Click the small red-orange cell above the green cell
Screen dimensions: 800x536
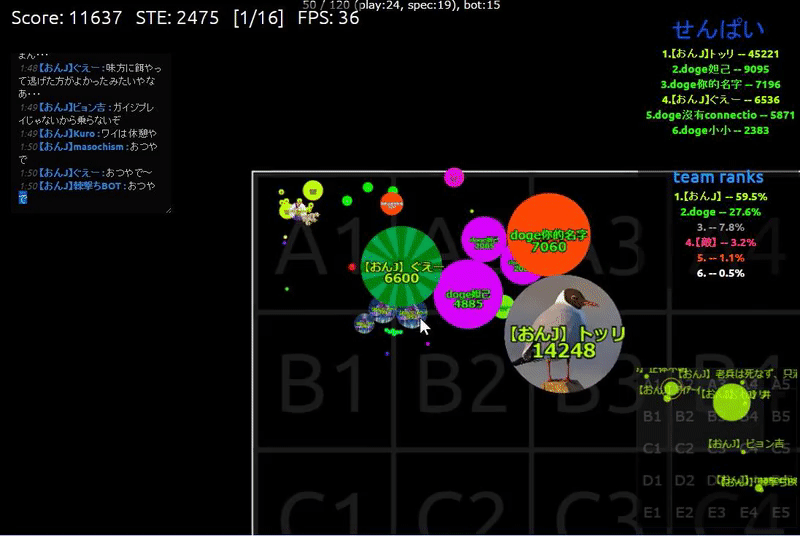tap(391, 203)
